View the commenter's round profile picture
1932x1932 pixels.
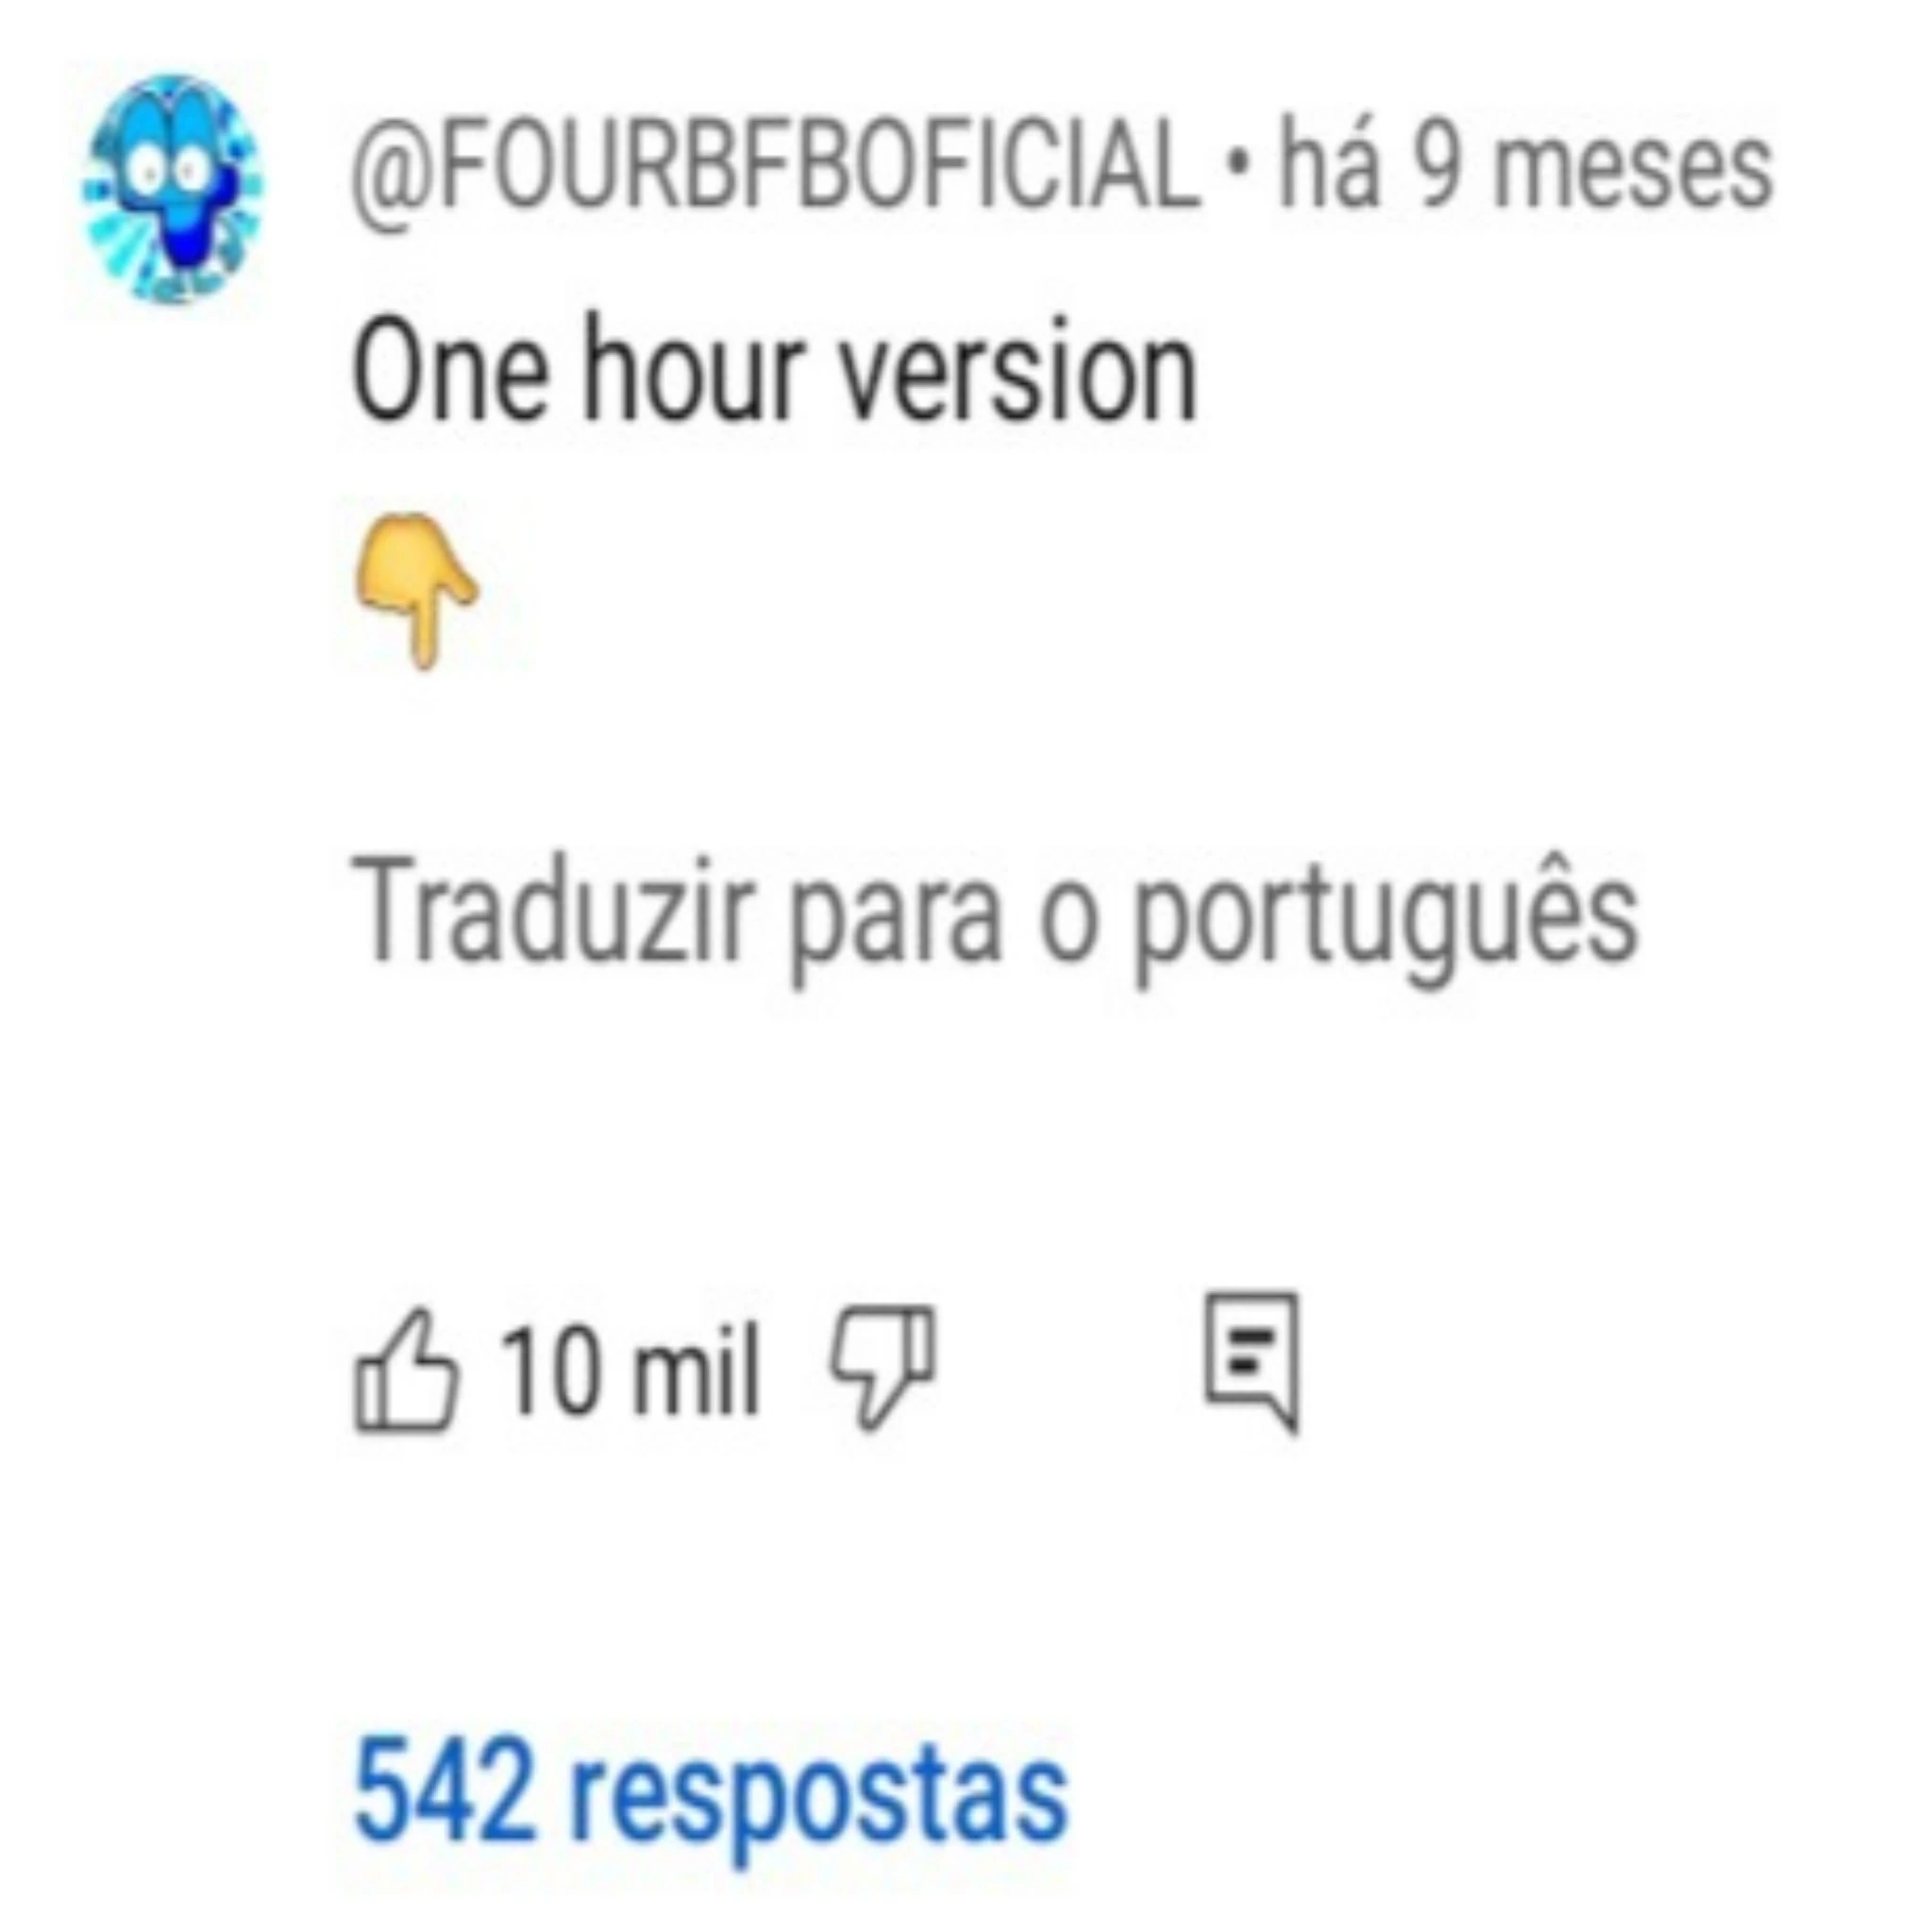(172, 189)
